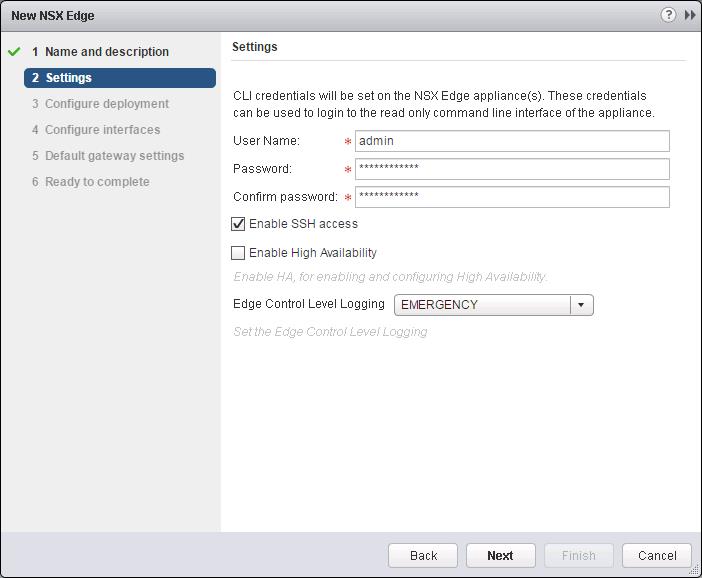Focus the Password input field

click(512, 169)
